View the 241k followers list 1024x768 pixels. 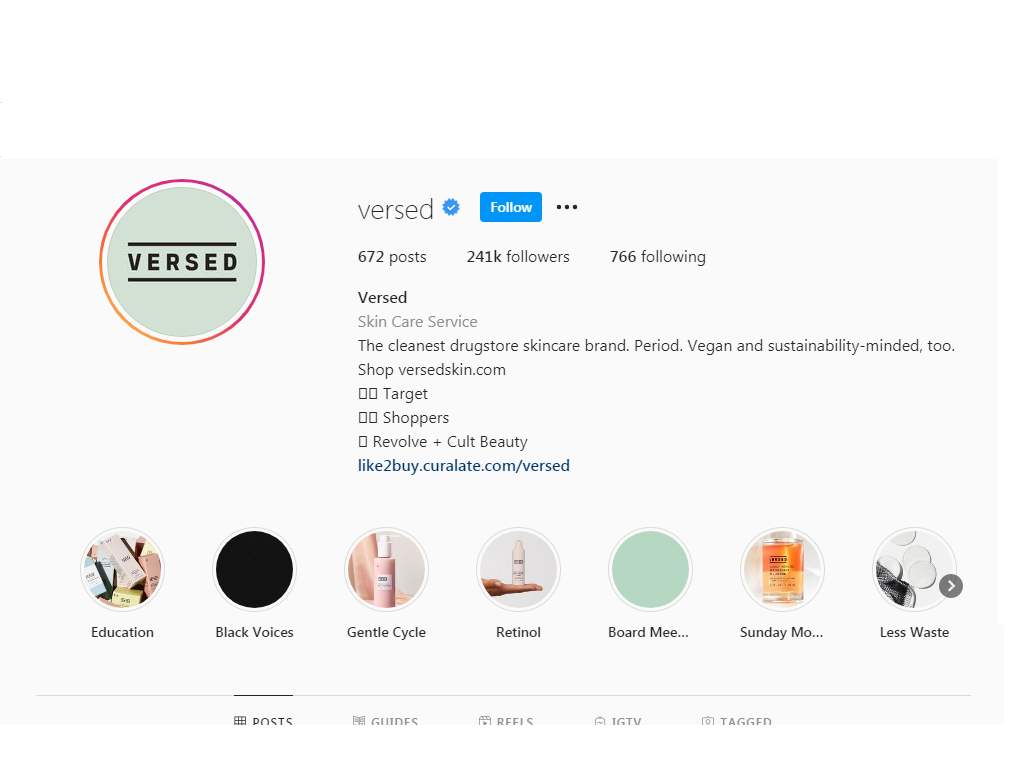518,257
